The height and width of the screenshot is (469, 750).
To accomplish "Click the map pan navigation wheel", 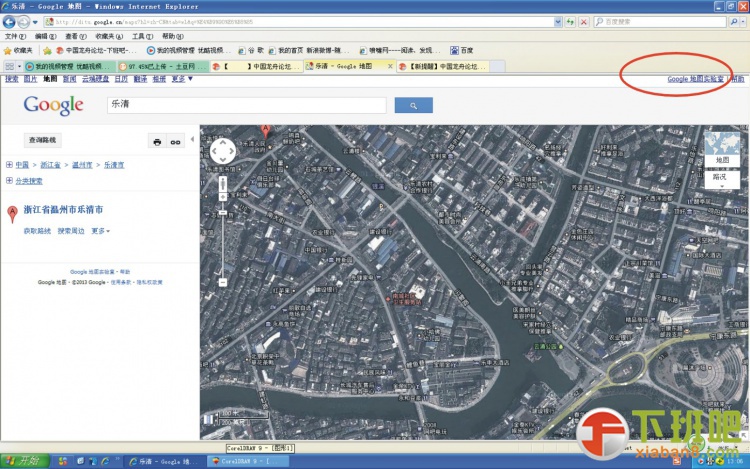I will [222, 151].
